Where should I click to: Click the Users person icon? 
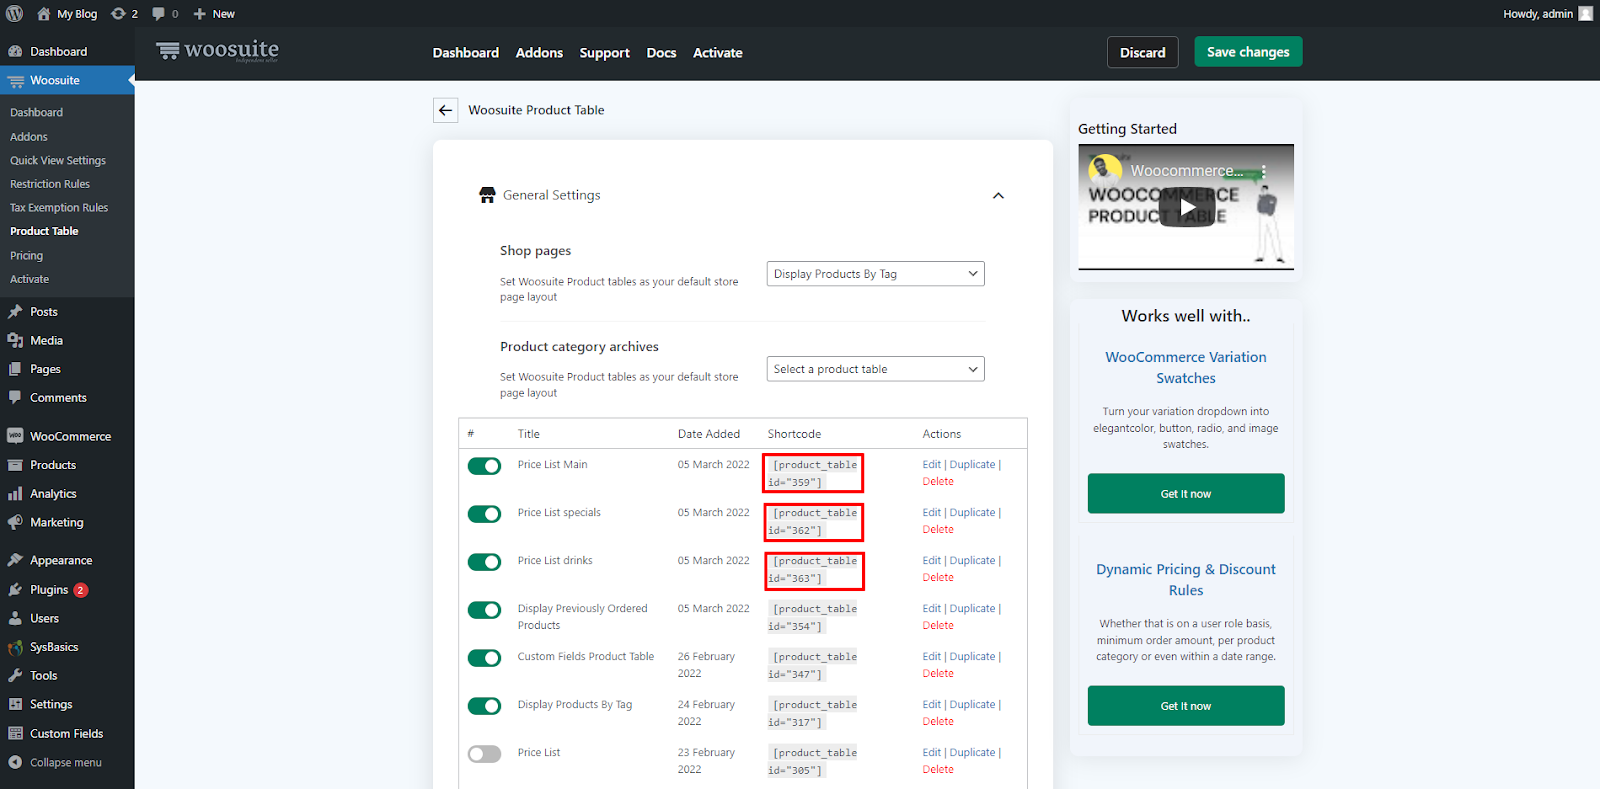click(15, 619)
